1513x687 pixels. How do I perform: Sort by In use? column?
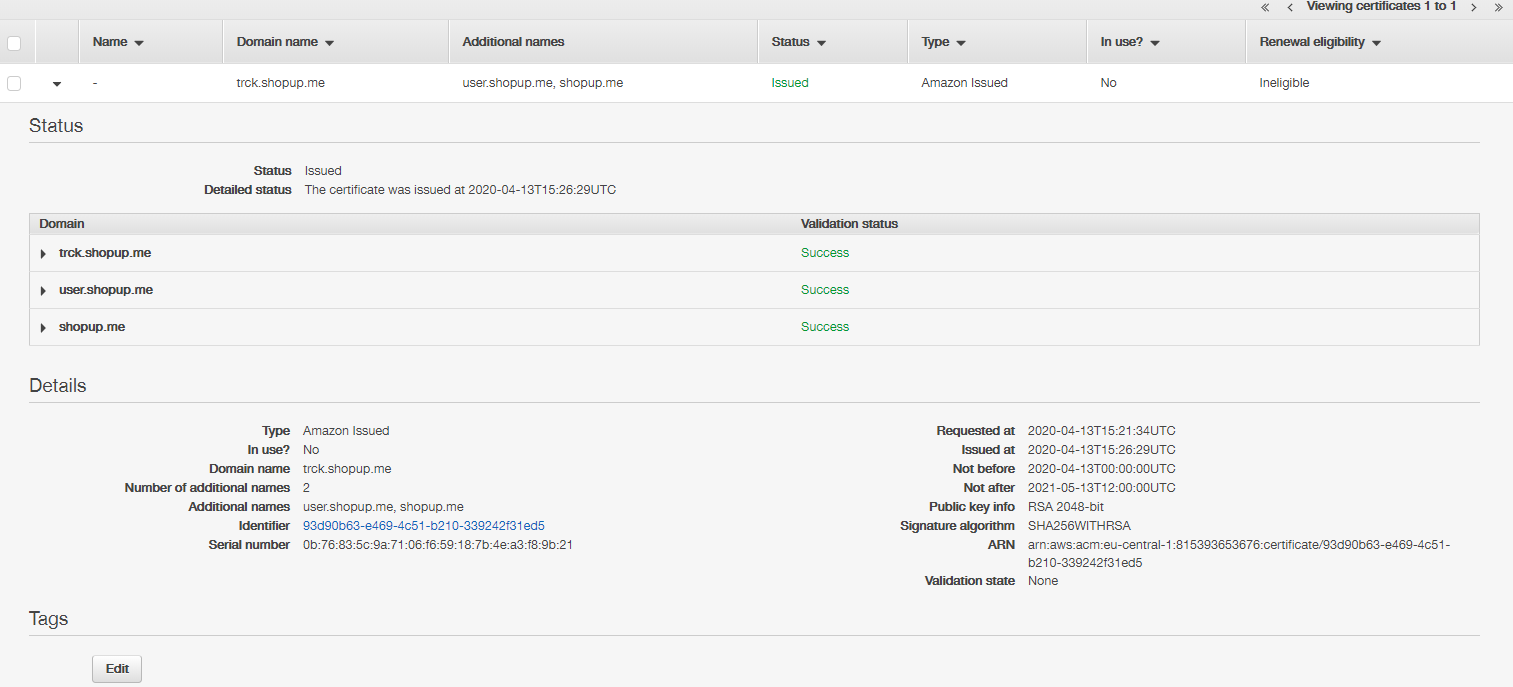point(1129,42)
